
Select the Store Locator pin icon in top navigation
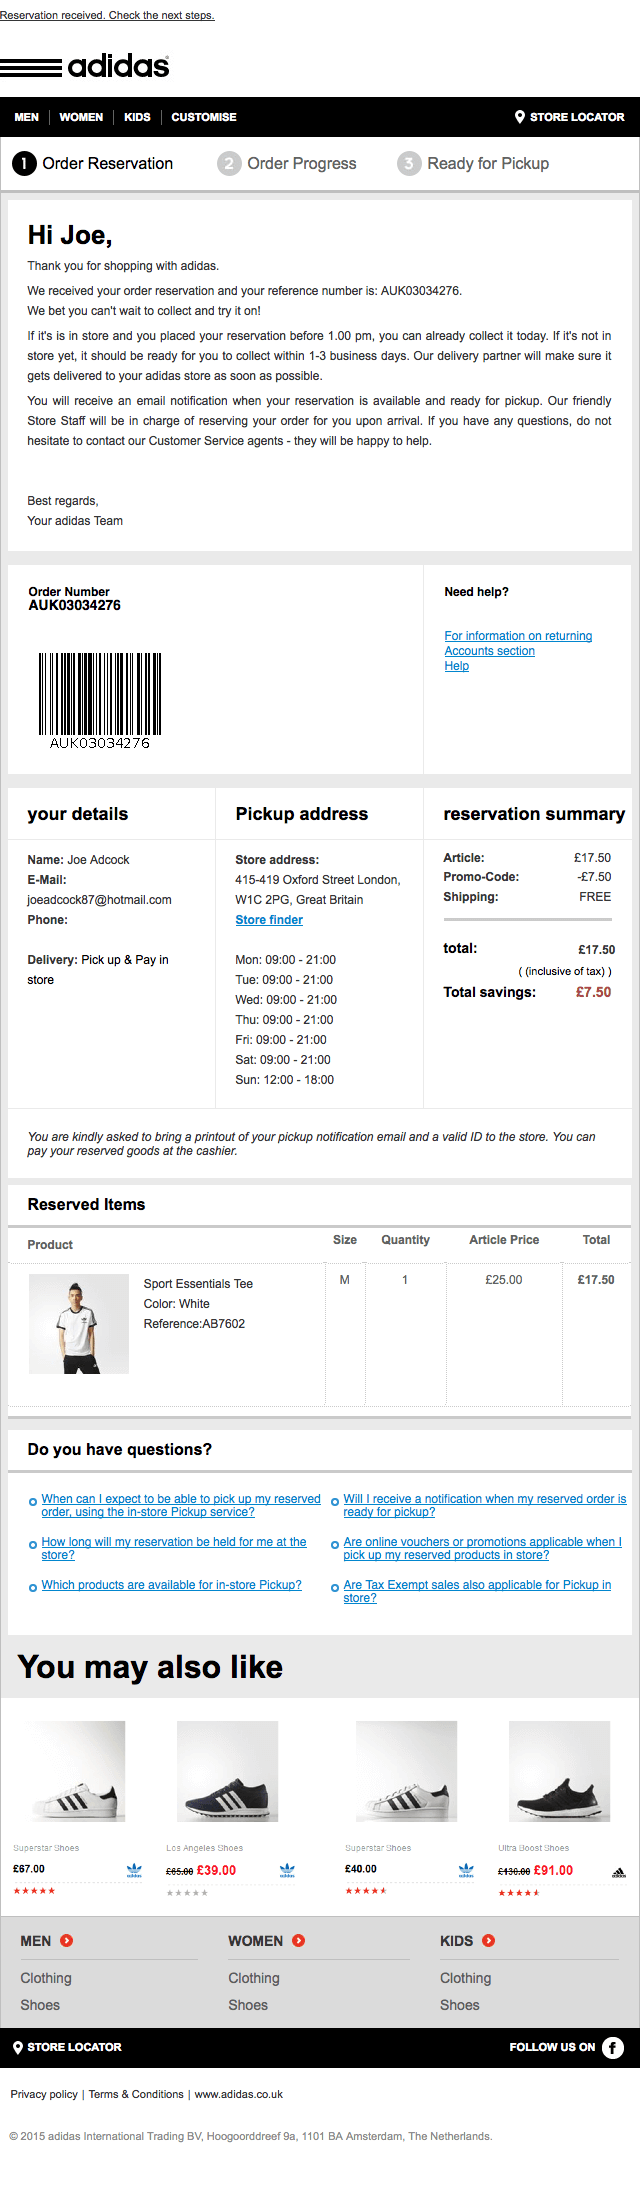click(x=521, y=117)
